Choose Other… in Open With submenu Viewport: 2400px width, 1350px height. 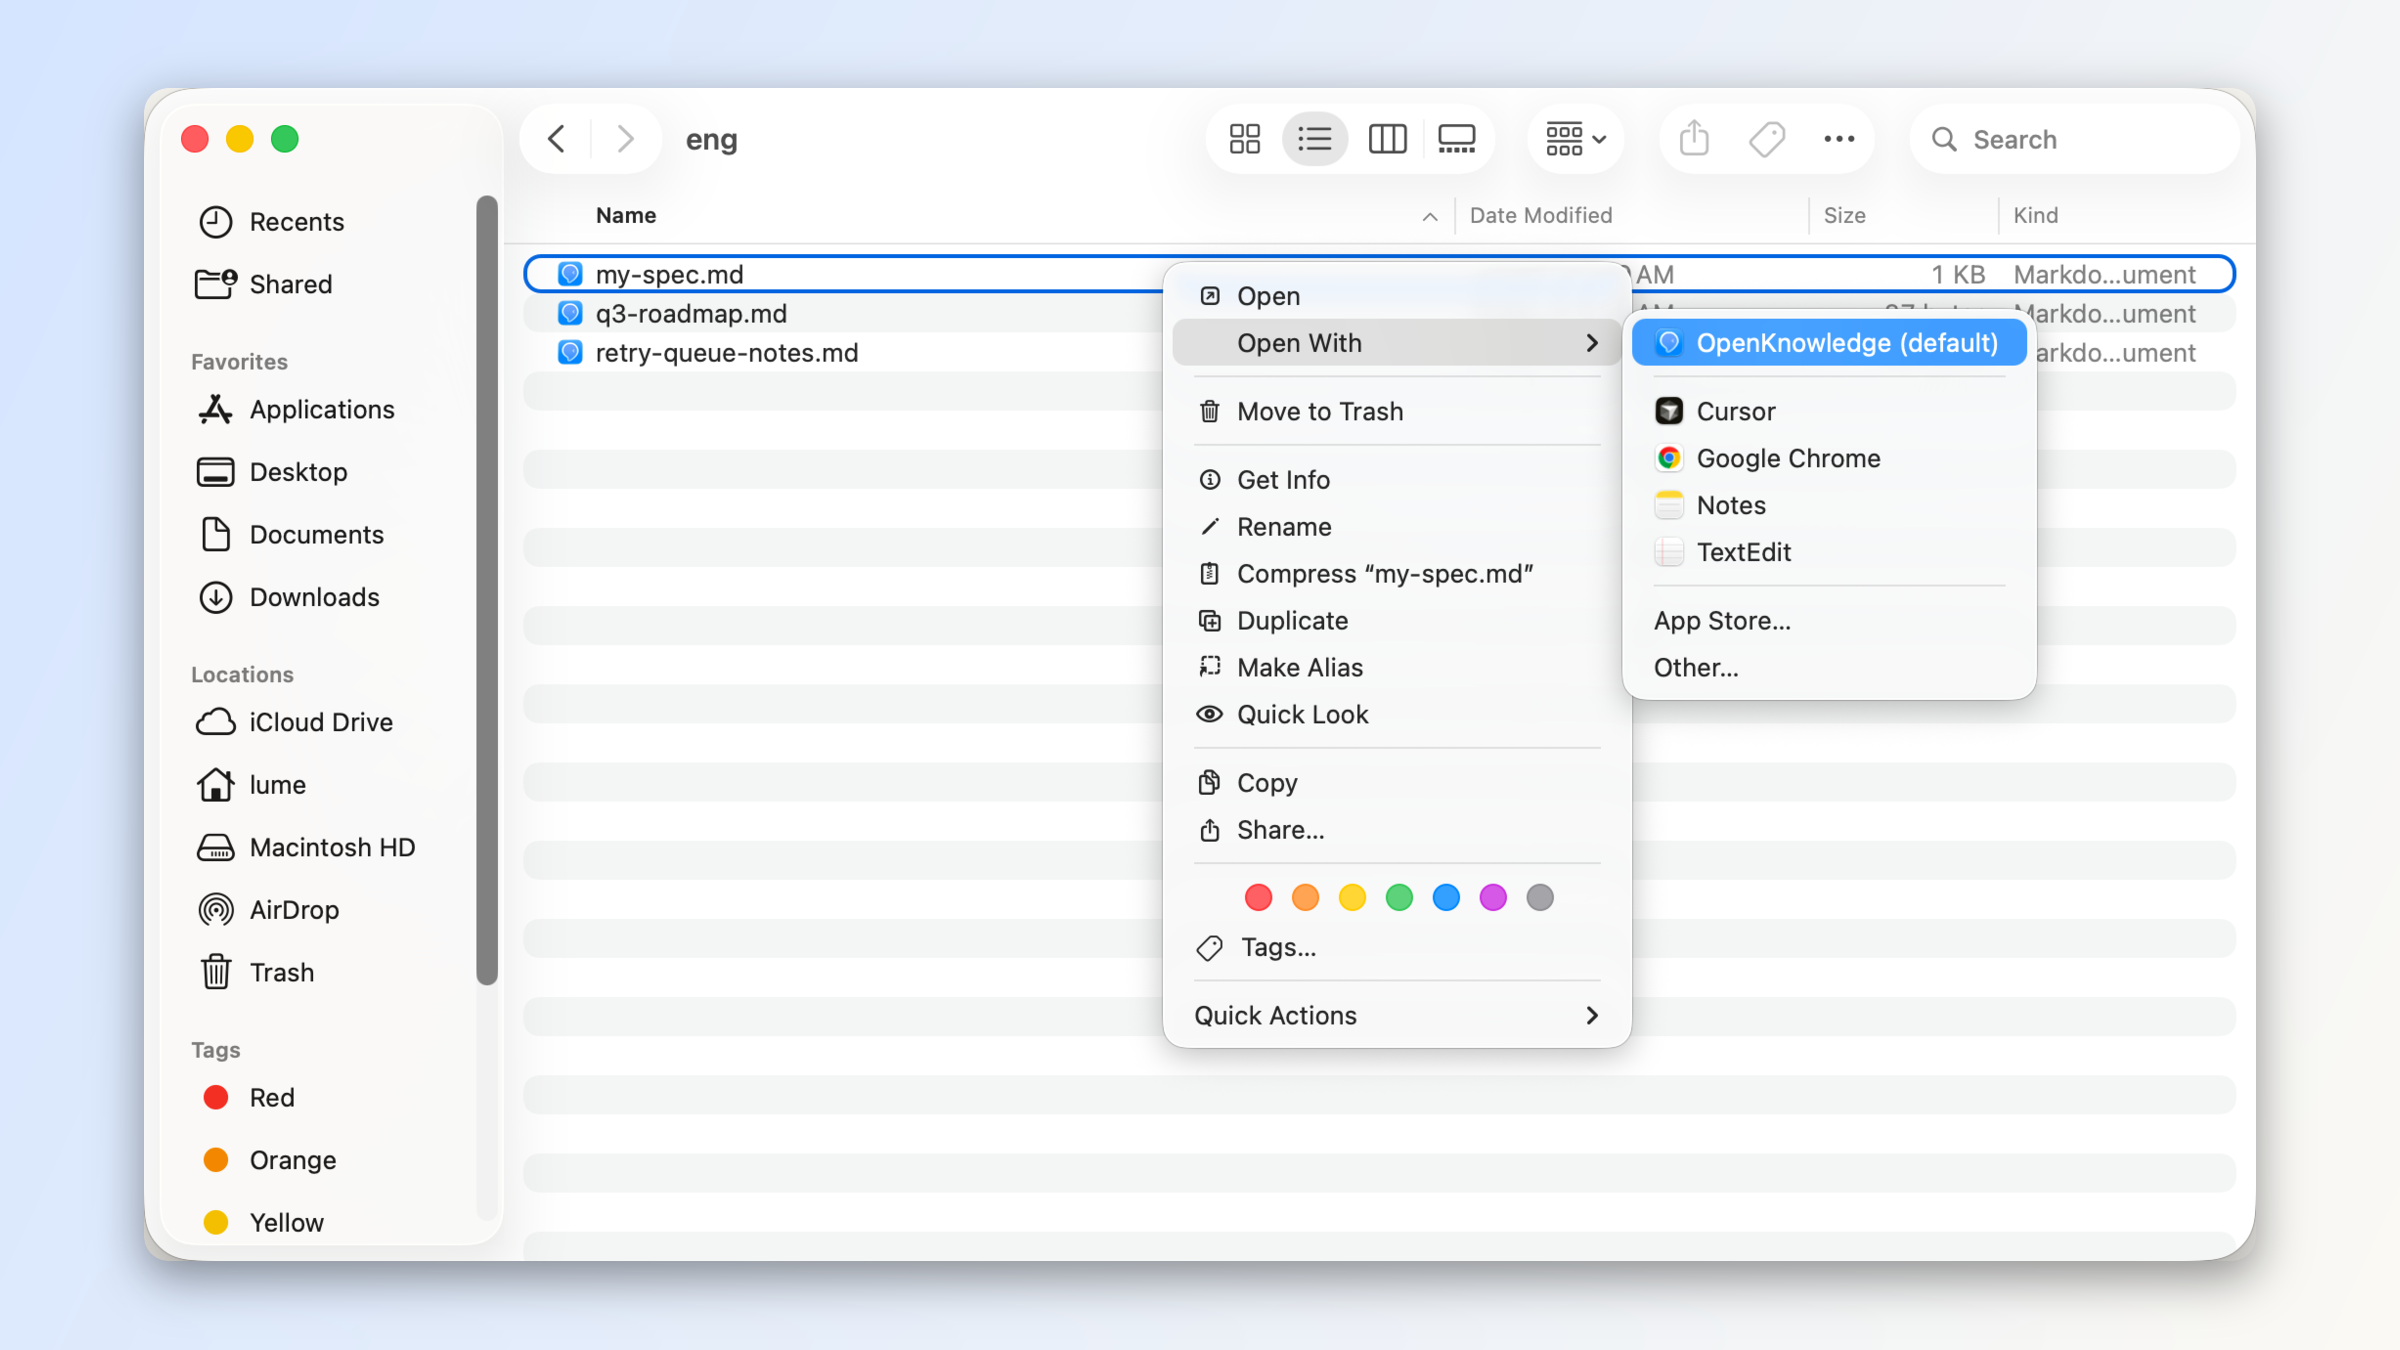pos(1829,668)
